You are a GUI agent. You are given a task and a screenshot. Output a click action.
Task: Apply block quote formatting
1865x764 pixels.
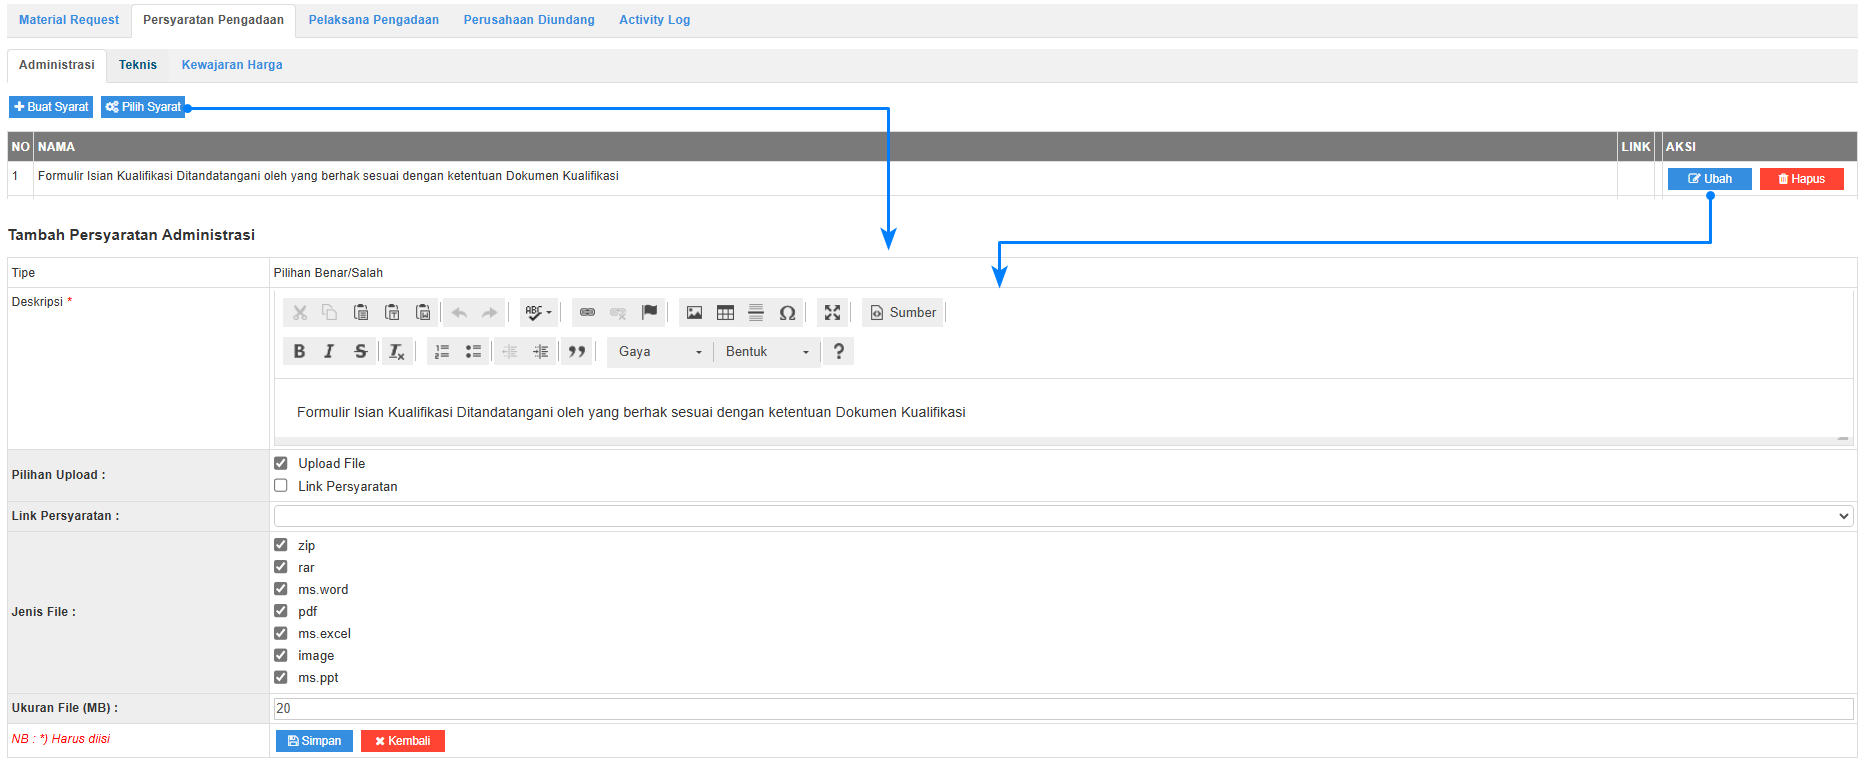[577, 352]
